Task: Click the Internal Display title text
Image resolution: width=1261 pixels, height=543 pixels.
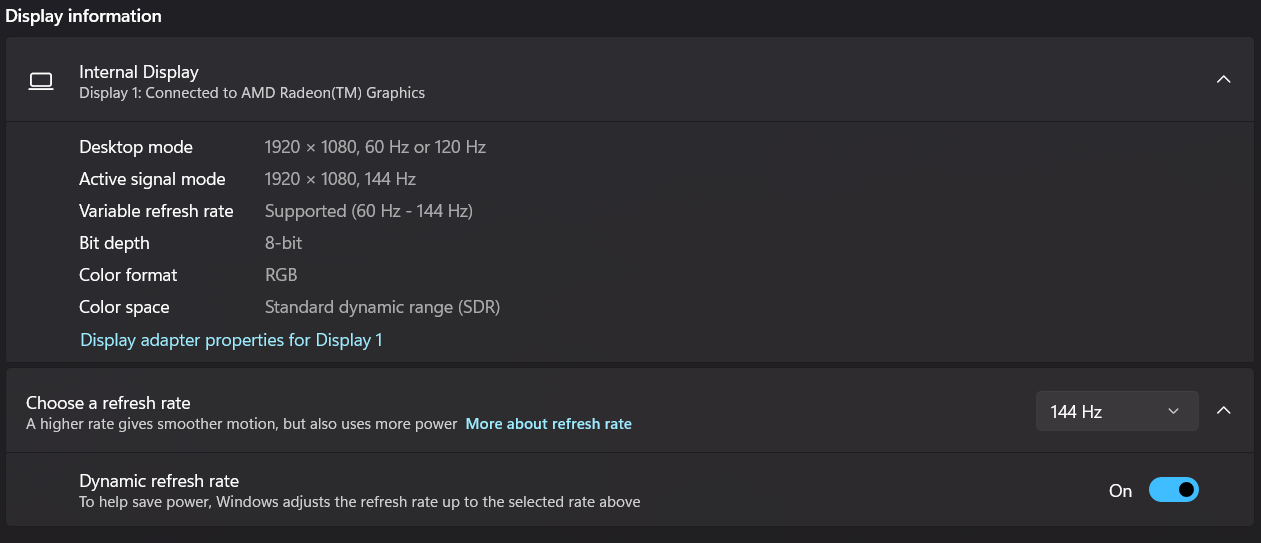Action: [x=139, y=72]
